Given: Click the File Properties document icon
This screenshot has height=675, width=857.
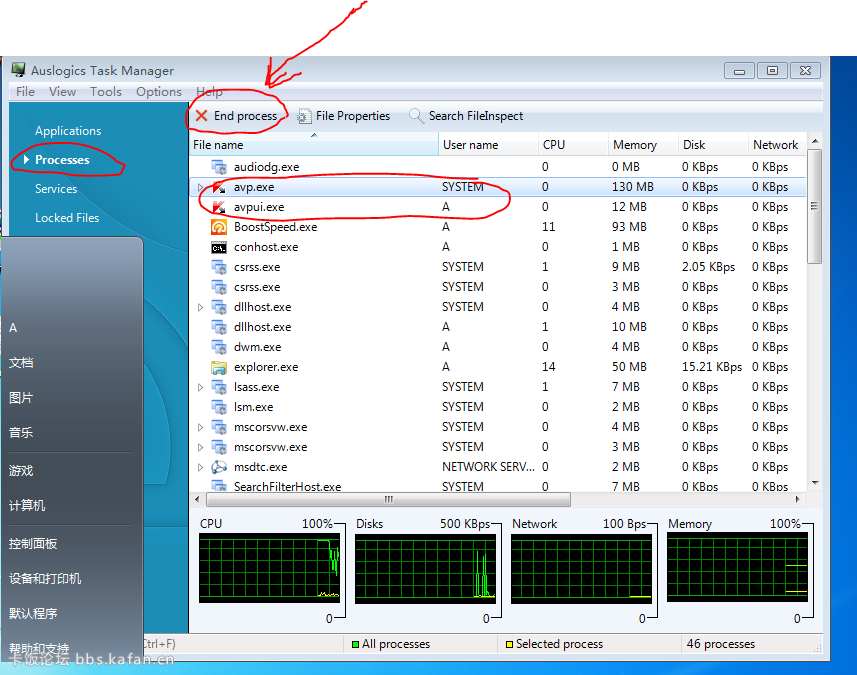Looking at the screenshot, I should pos(304,116).
